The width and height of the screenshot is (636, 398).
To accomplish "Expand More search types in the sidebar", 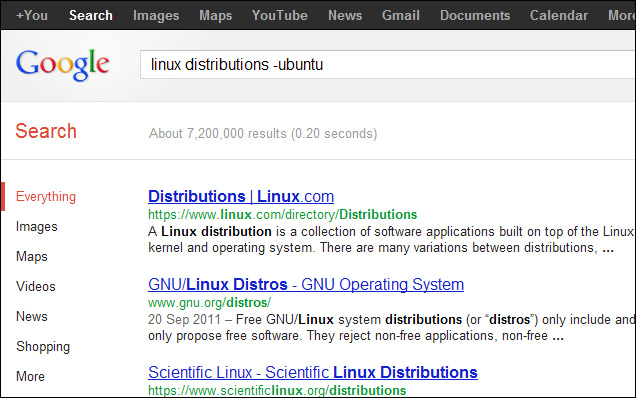I will tap(30, 376).
